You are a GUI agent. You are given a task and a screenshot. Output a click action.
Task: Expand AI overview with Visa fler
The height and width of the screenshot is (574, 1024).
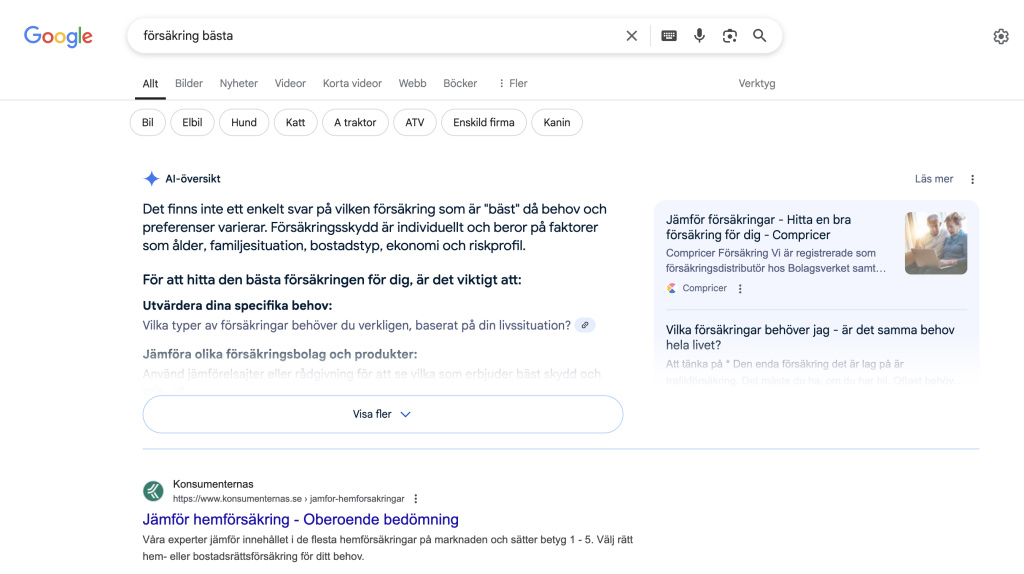point(383,414)
